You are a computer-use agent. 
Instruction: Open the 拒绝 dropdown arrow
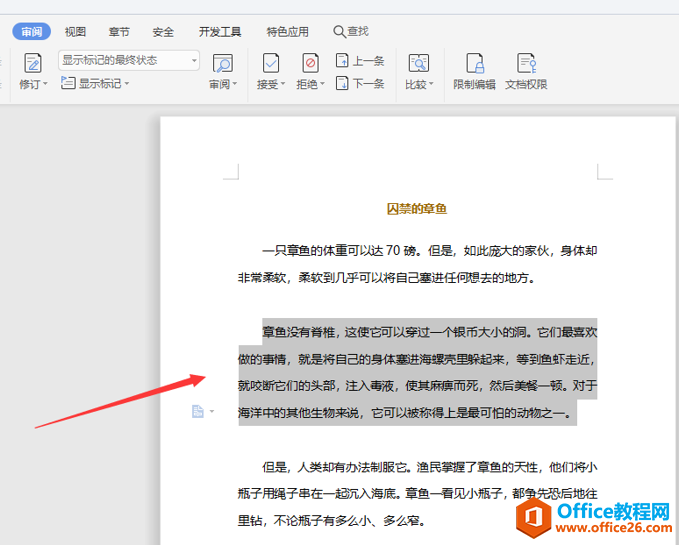coord(322,84)
